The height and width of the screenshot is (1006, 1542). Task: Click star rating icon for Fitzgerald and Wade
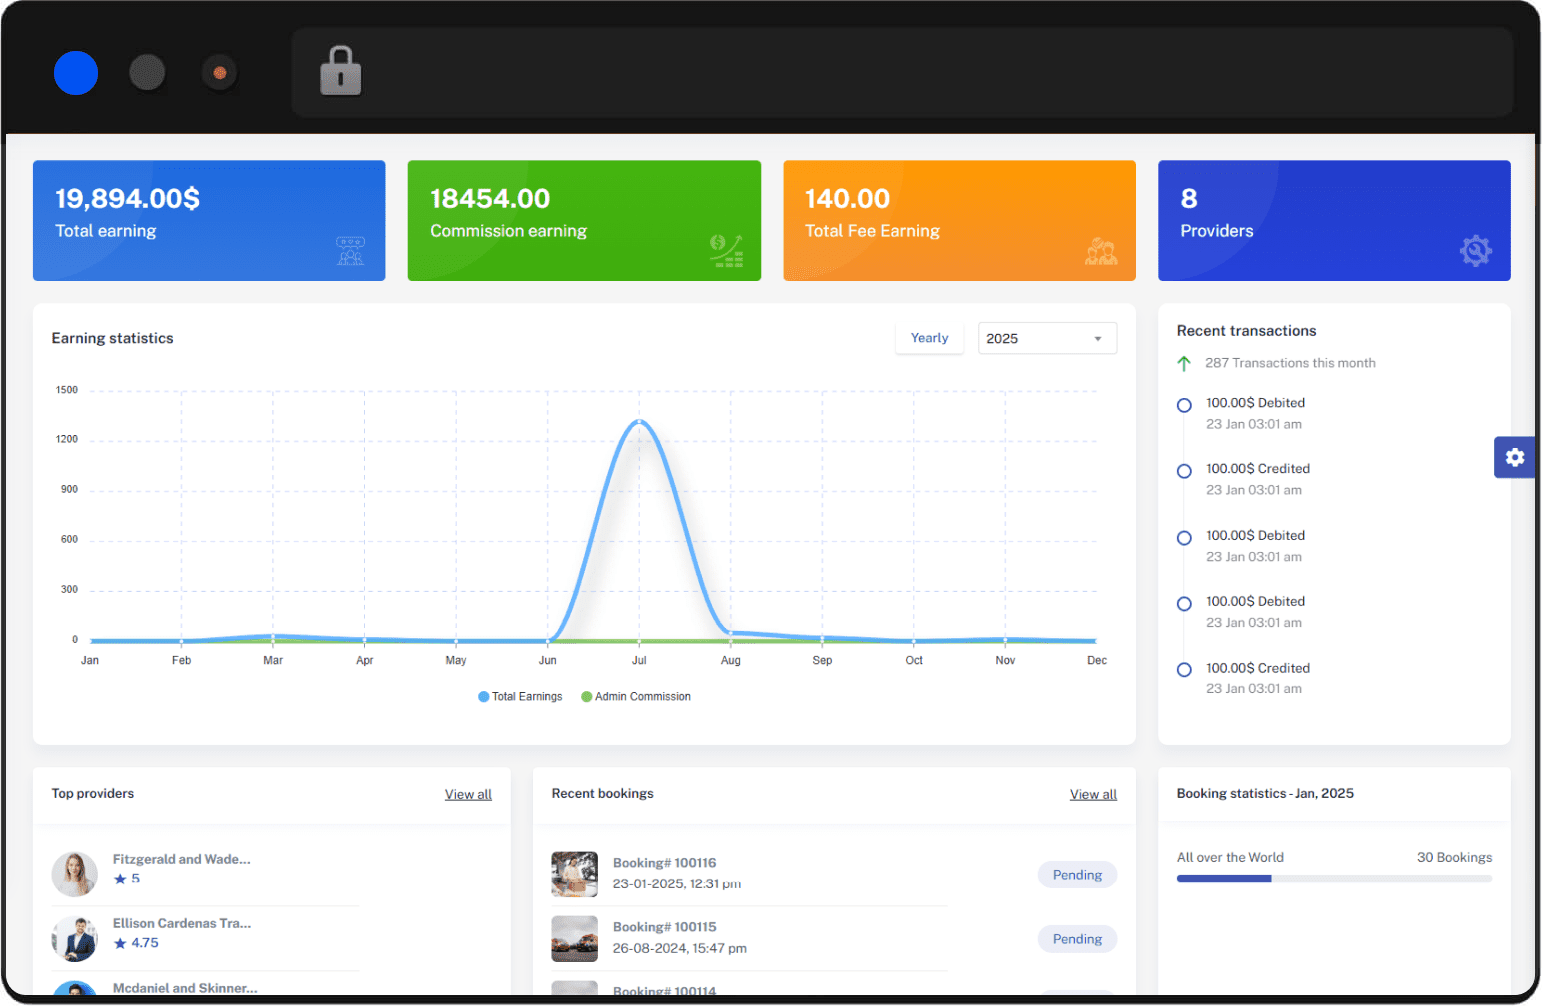(x=120, y=879)
